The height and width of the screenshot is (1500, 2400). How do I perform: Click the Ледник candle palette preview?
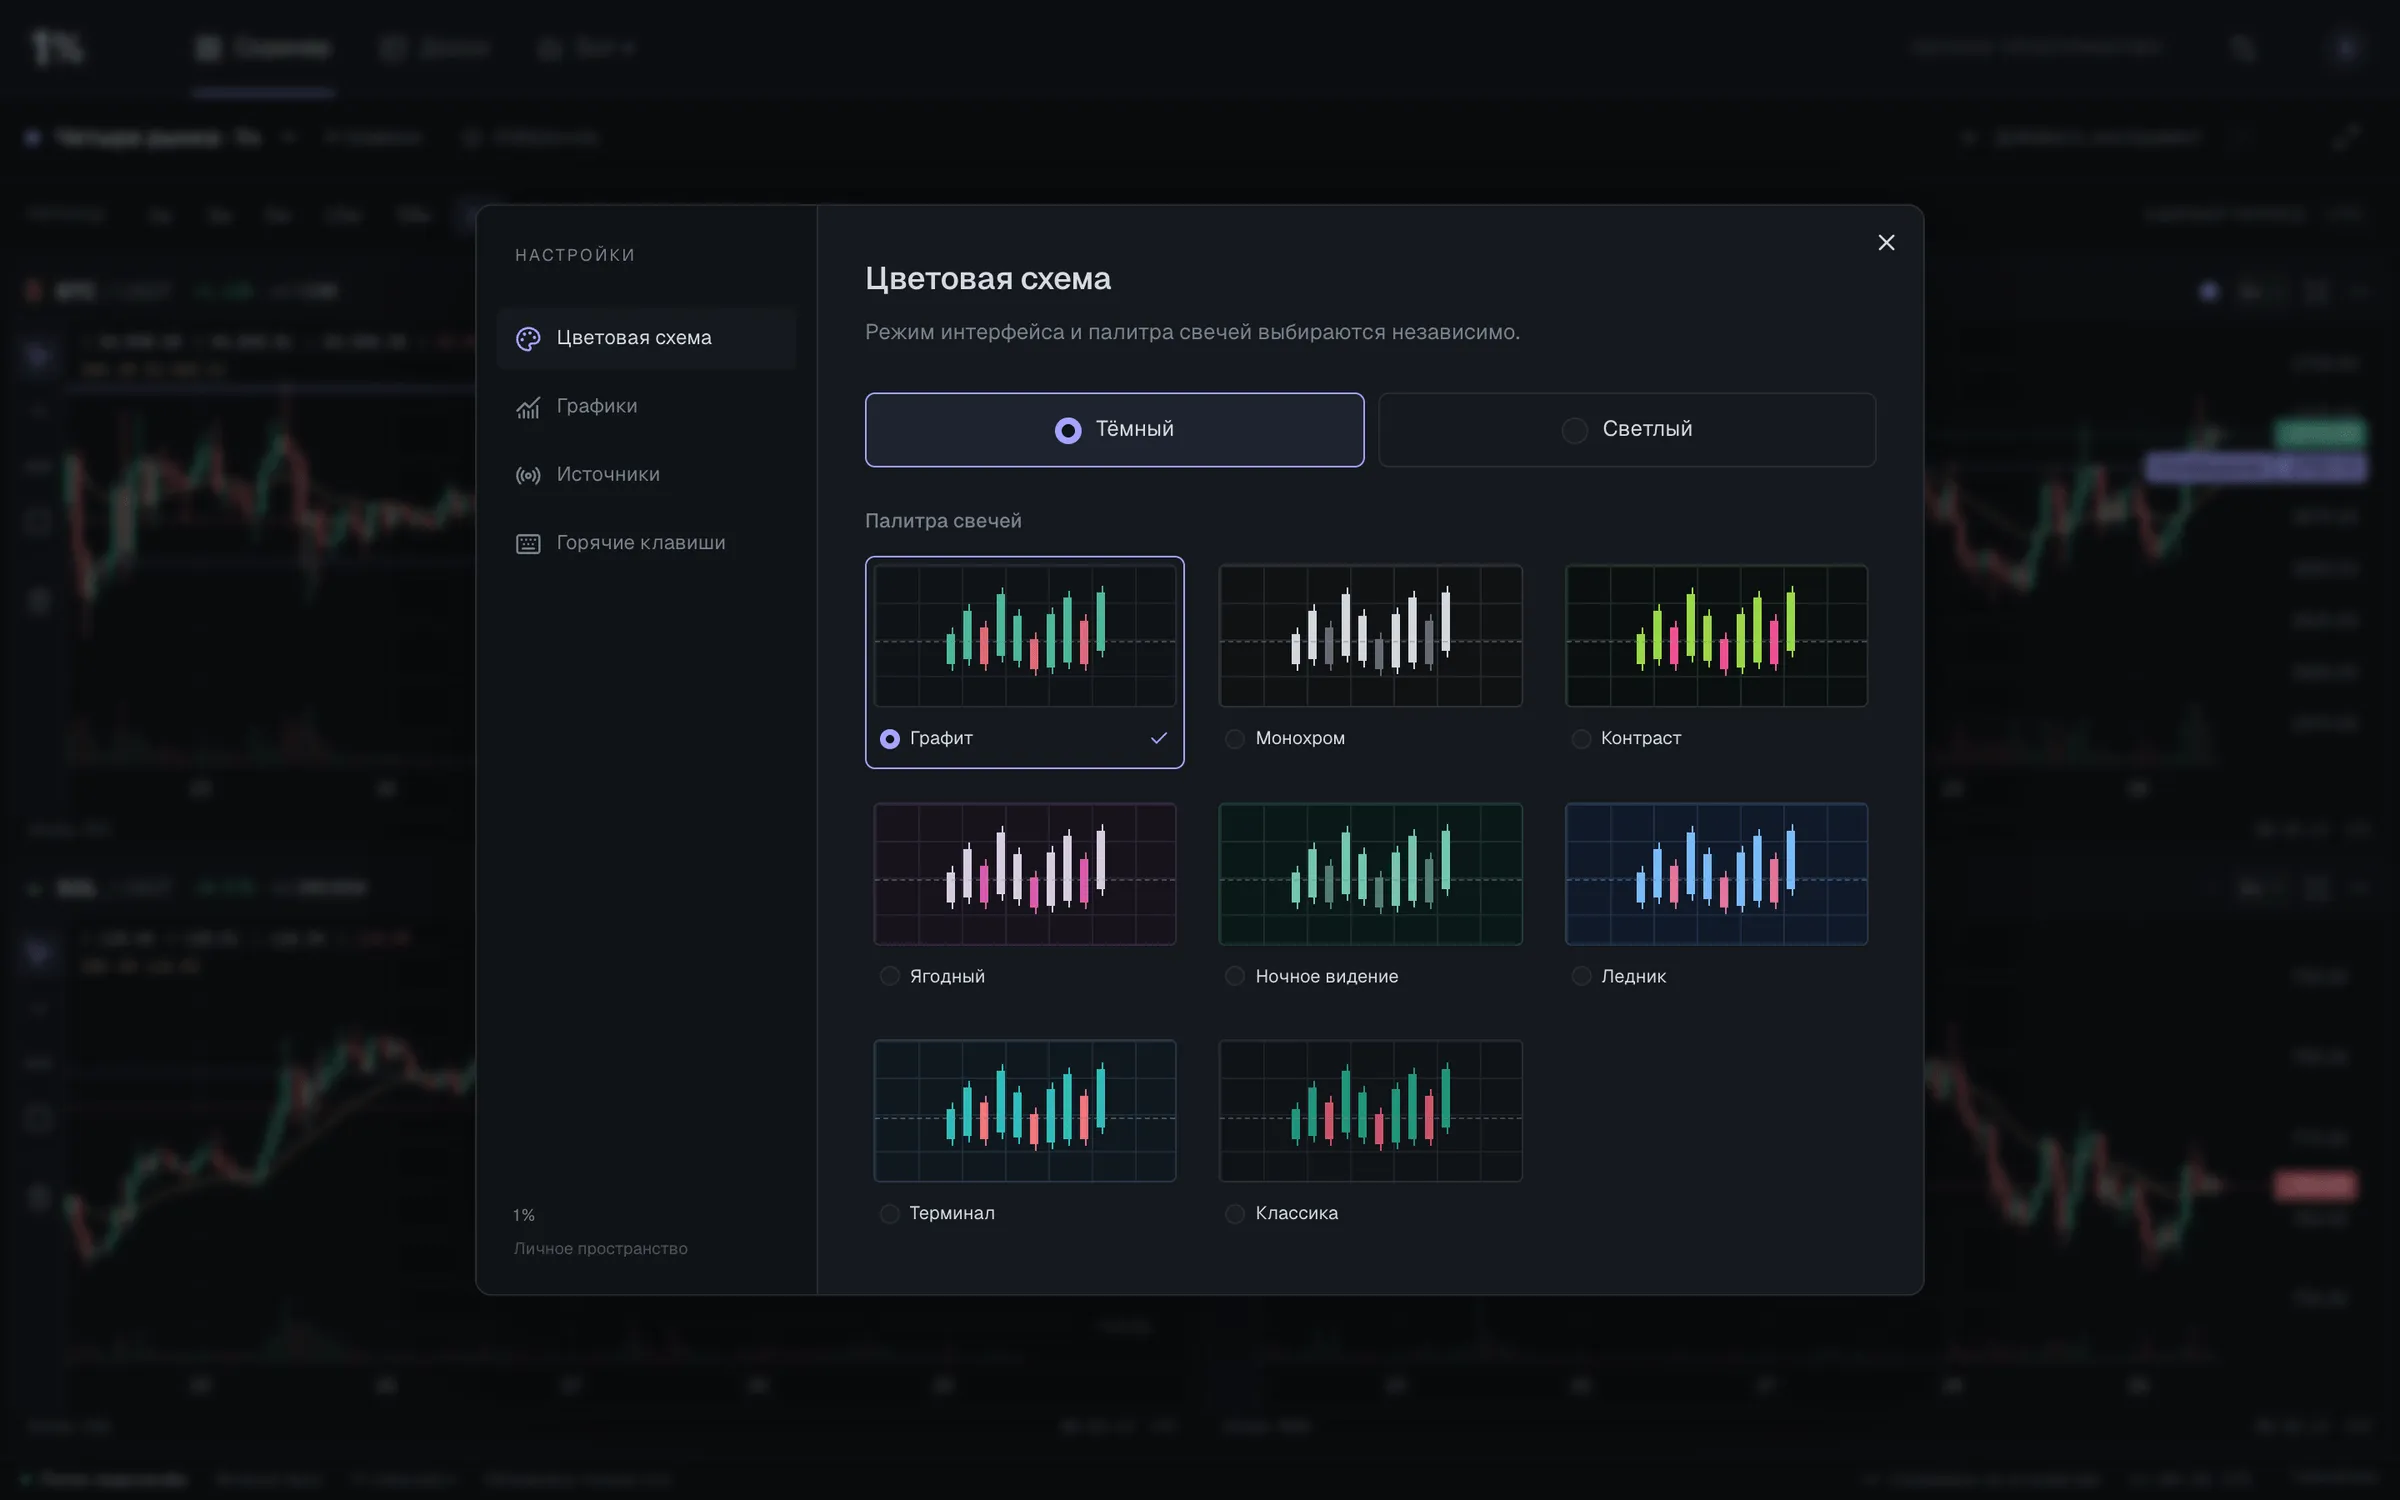pyautogui.click(x=1716, y=874)
